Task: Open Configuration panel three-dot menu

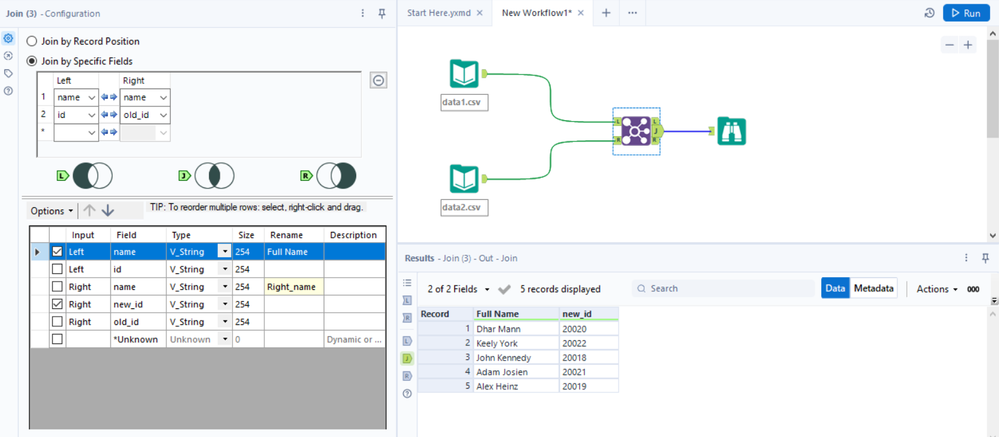Action: pyautogui.click(x=363, y=13)
